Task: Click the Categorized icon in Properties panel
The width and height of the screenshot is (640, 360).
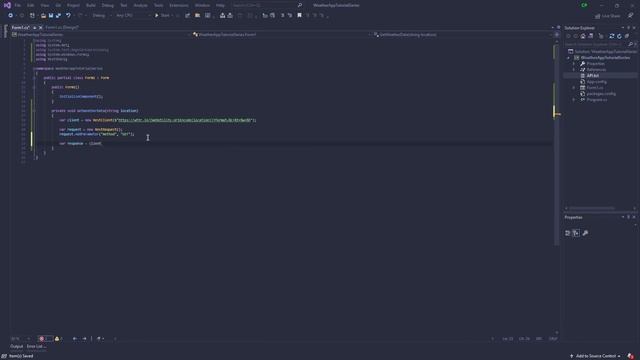Action: pyautogui.click(x=567, y=233)
